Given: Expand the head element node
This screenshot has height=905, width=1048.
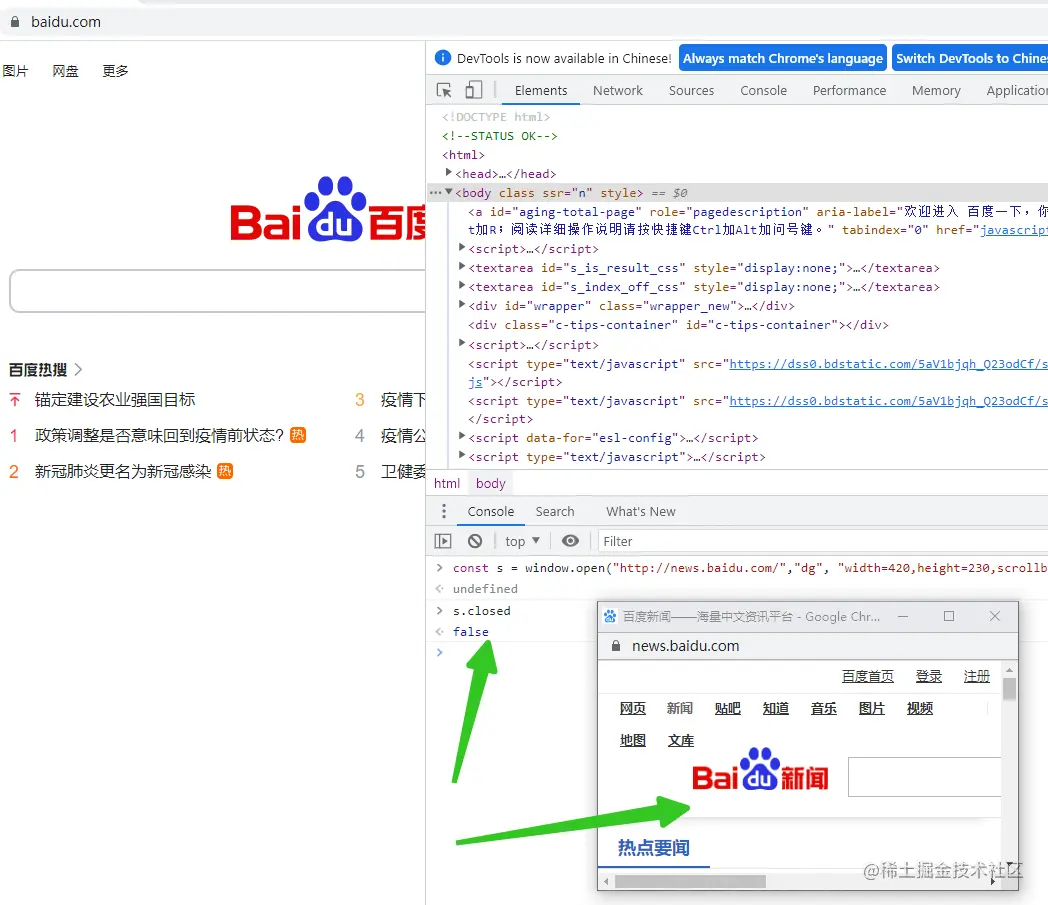Looking at the screenshot, I should (x=448, y=172).
